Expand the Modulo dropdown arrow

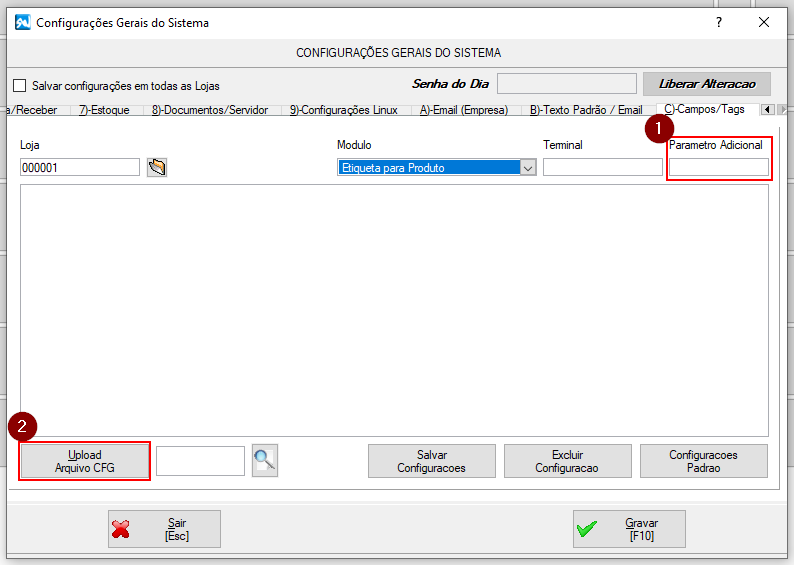528,168
